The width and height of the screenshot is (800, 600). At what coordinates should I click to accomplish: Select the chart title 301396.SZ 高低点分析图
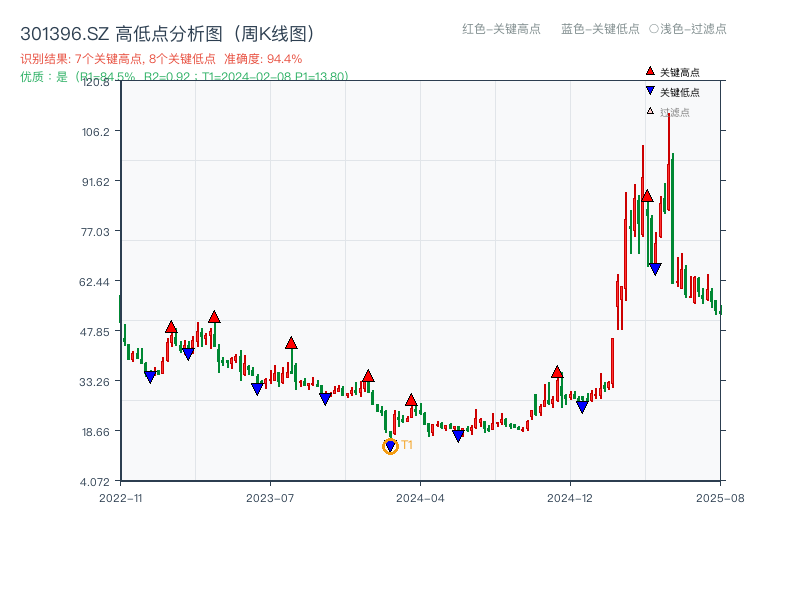pos(168,31)
